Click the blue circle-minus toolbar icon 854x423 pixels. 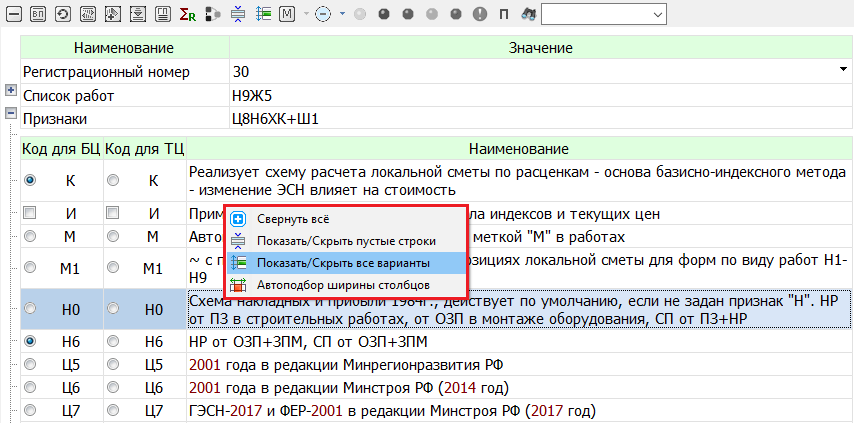click(323, 14)
